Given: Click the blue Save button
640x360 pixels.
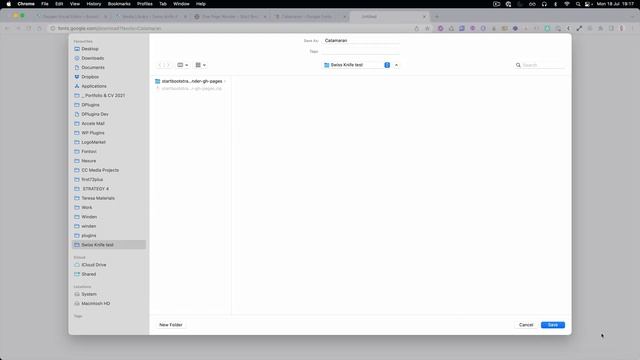Looking at the screenshot, I should tap(553, 325).
